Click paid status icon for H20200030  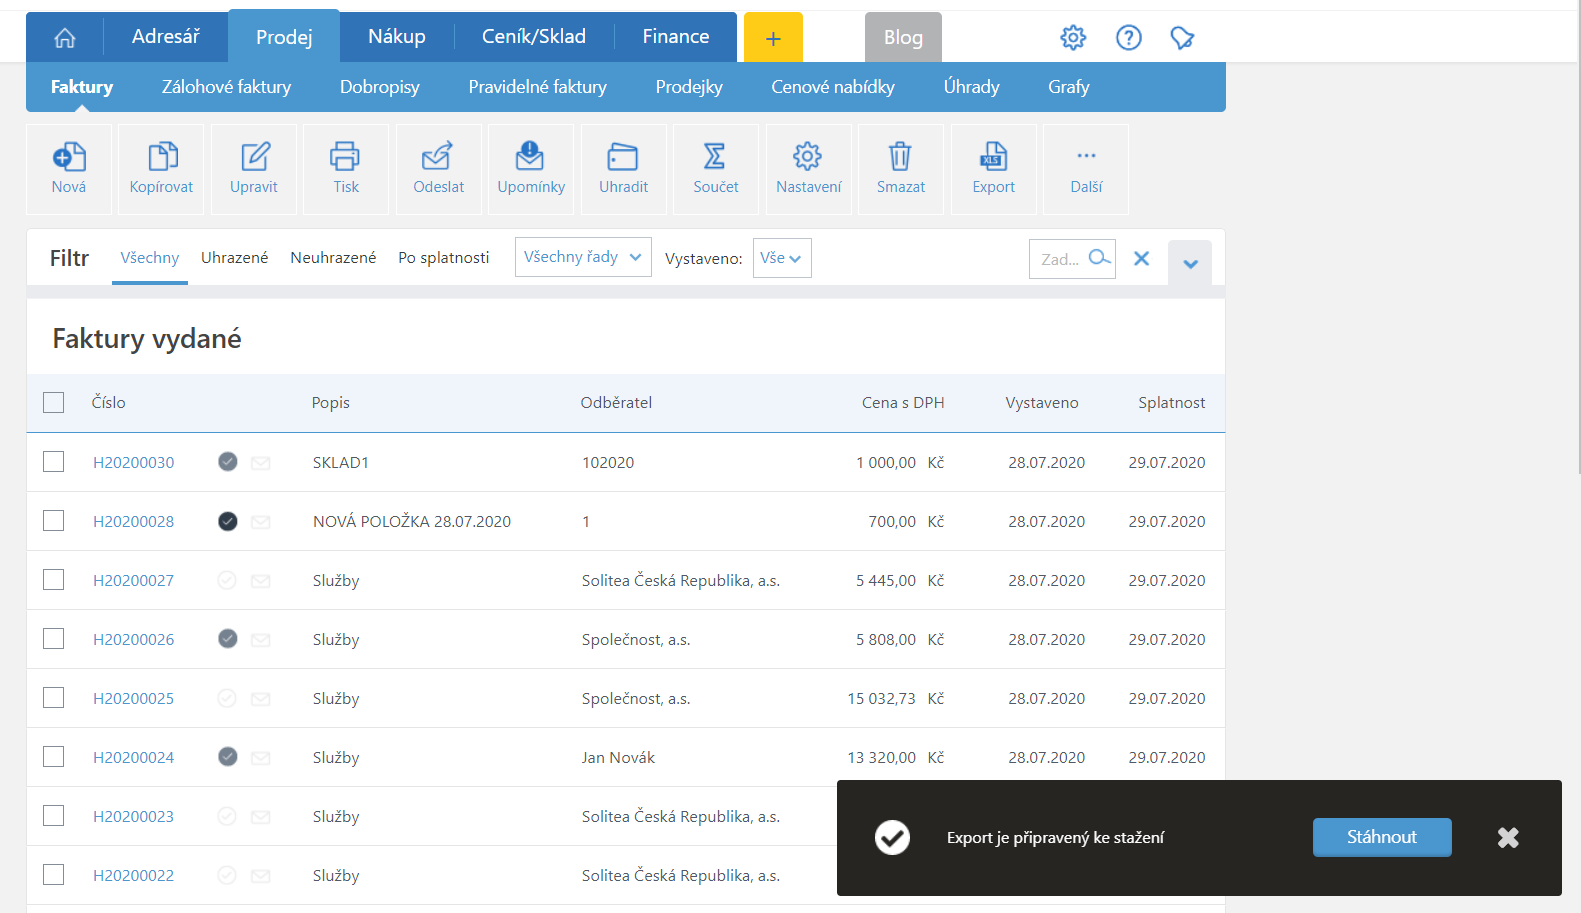pos(228,461)
